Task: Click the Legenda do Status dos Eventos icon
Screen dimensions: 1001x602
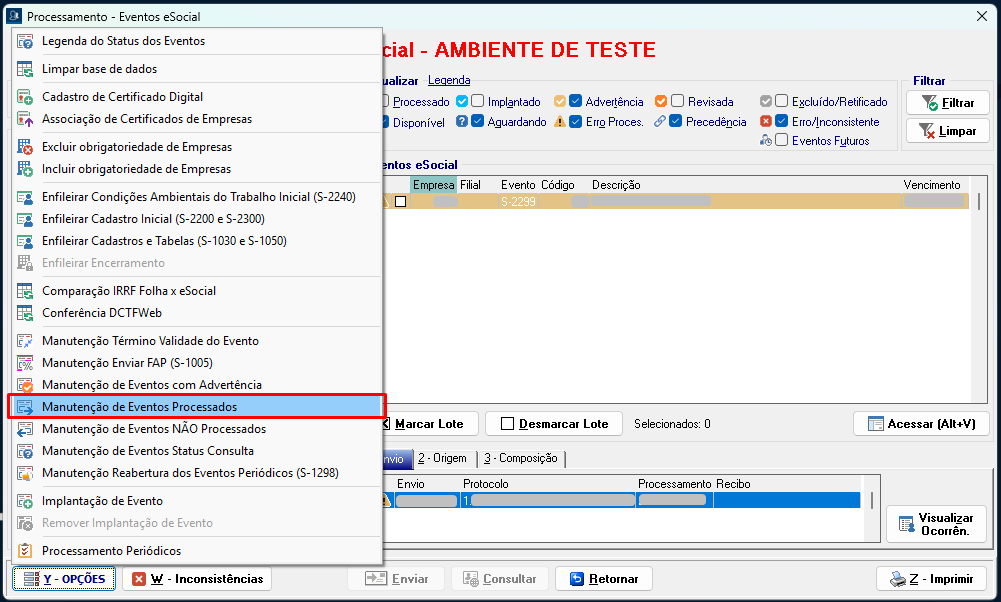Action: point(25,42)
